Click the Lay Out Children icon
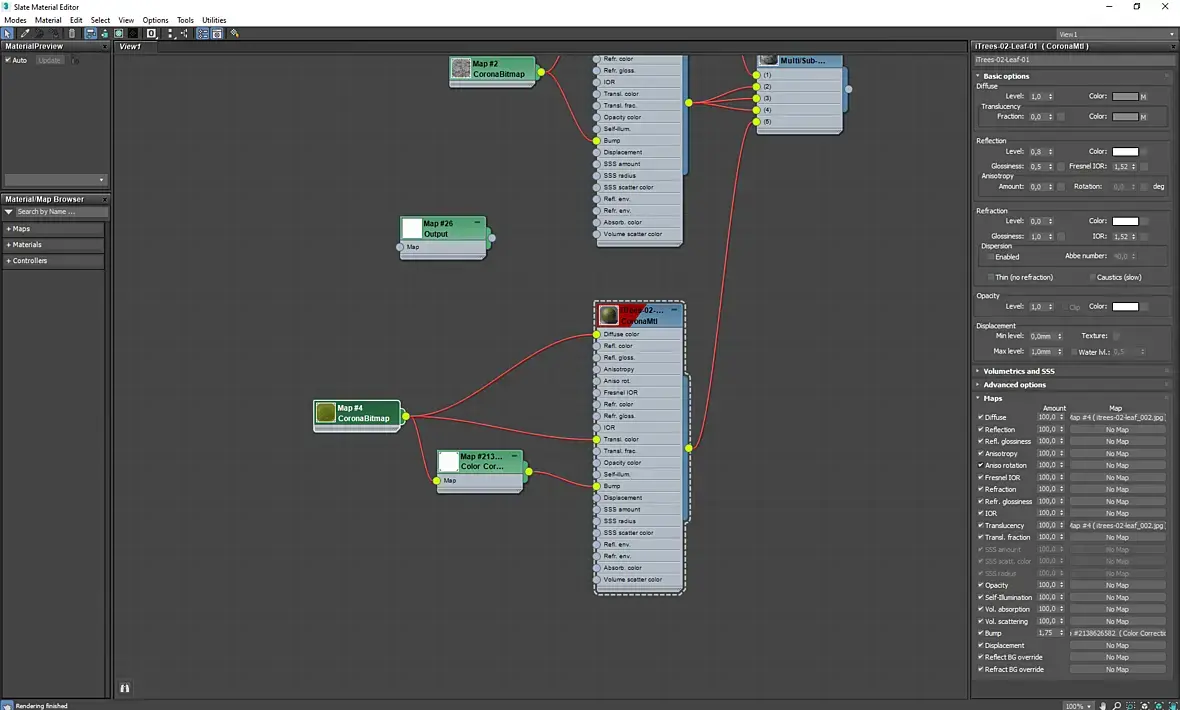 [x=184, y=34]
